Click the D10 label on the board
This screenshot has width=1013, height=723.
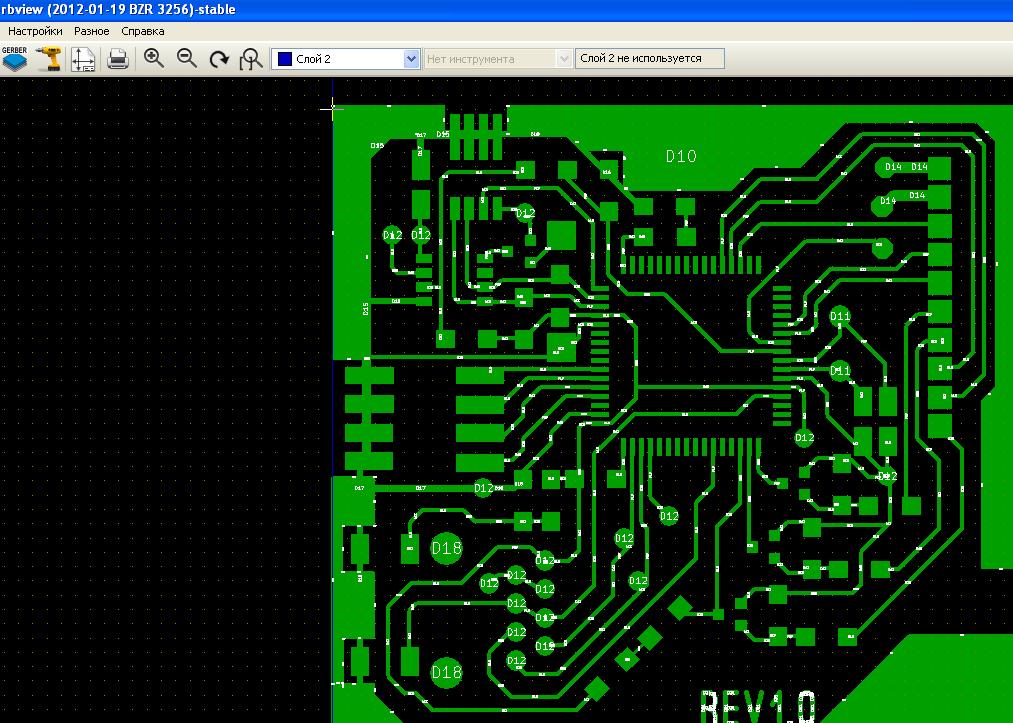[x=681, y=156]
